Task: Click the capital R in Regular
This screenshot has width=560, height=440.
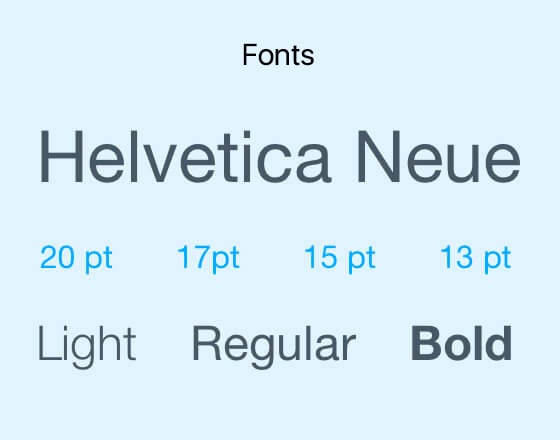Action: coord(207,343)
